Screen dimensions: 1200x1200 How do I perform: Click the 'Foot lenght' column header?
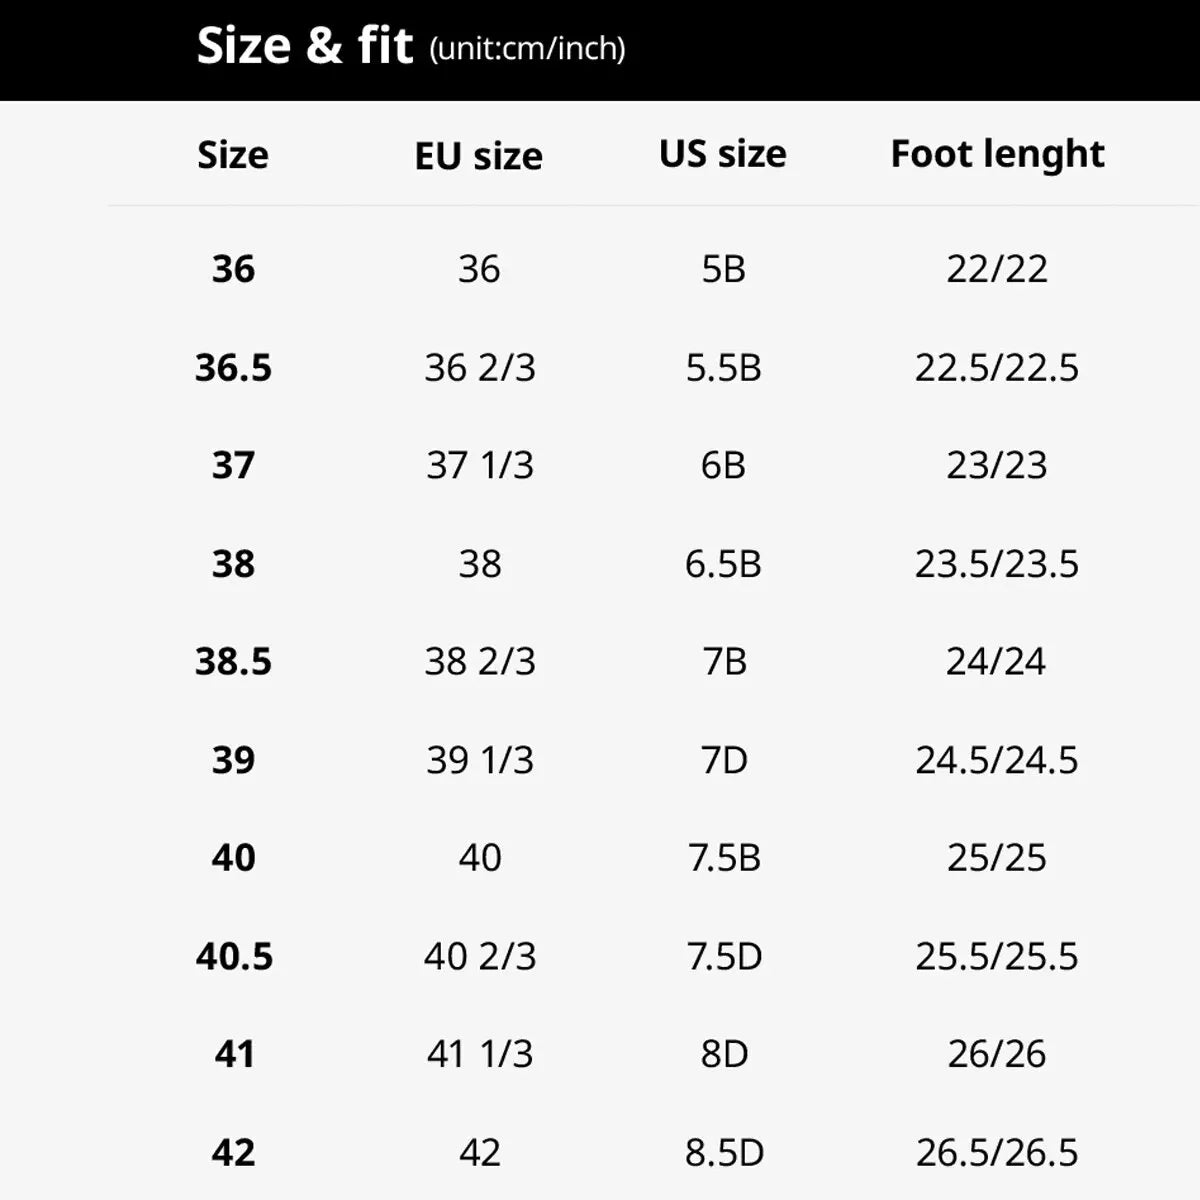click(997, 154)
